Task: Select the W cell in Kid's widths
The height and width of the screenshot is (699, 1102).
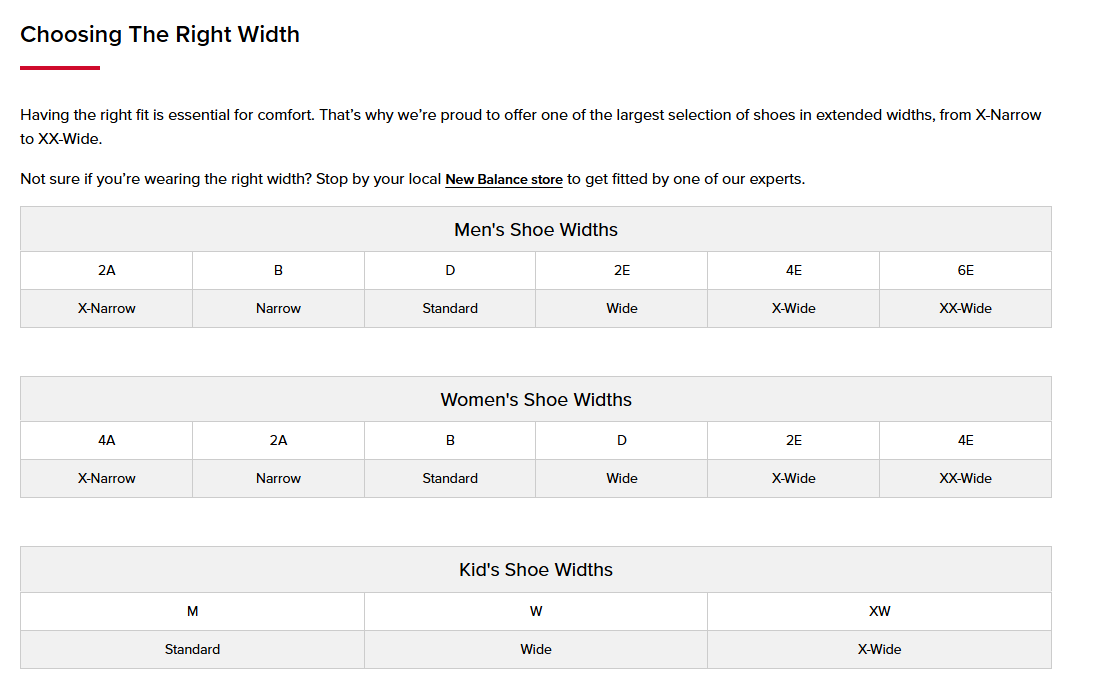Action: 536,611
